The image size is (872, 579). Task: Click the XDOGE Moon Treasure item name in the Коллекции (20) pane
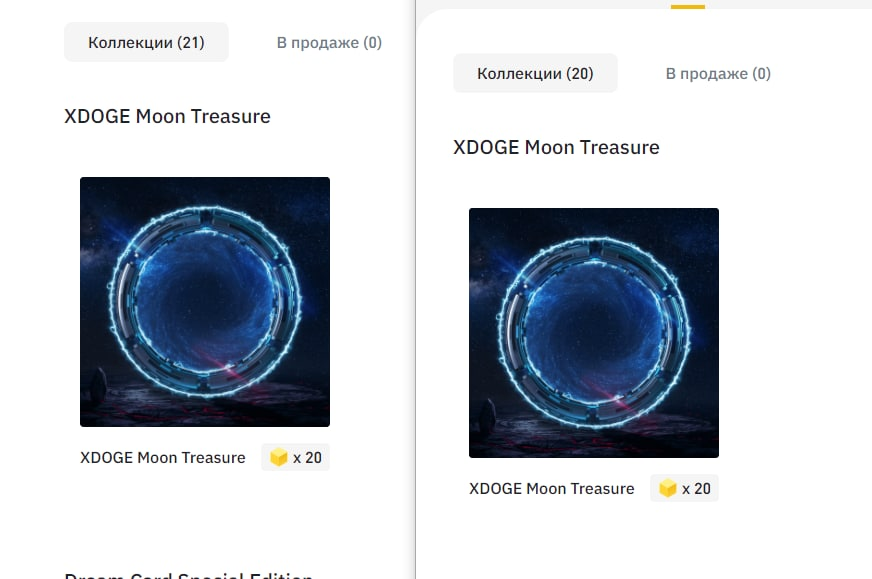click(x=552, y=488)
